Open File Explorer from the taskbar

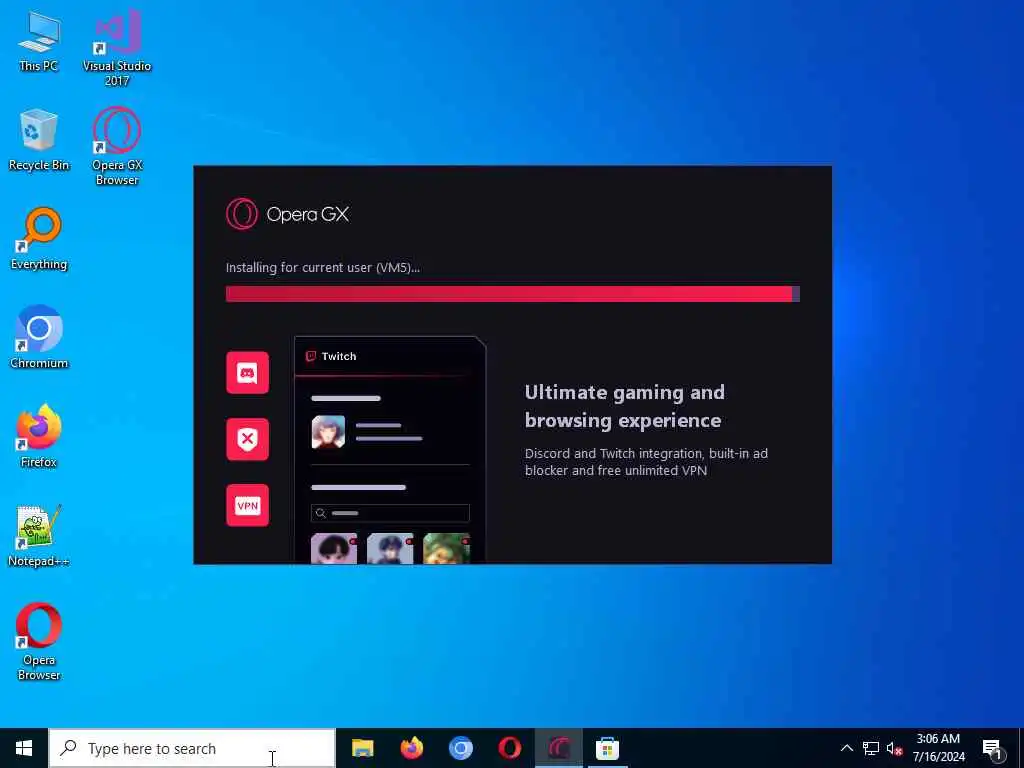pyautogui.click(x=362, y=748)
